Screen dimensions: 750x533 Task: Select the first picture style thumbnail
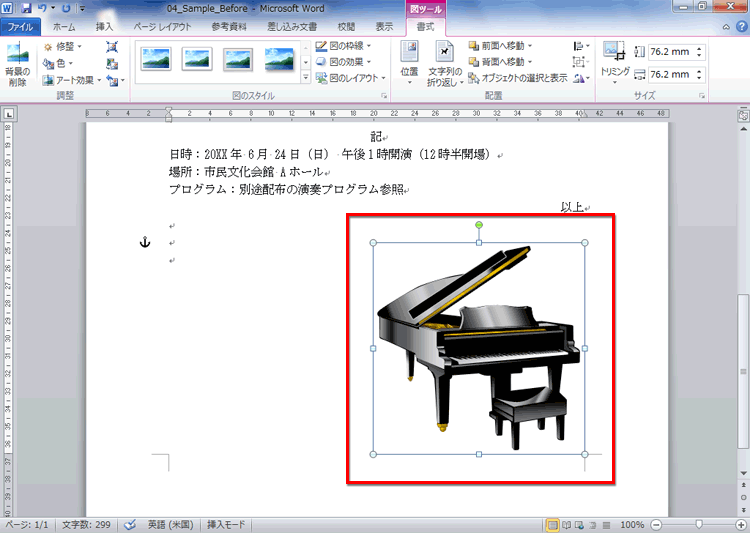point(156,59)
